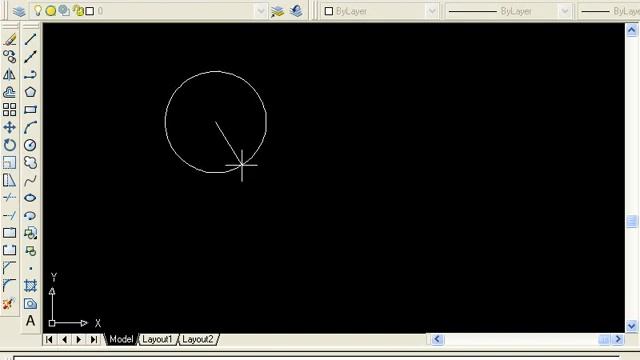
Task: Click horizontal scrollbar right arrow
Action: click(x=618, y=339)
